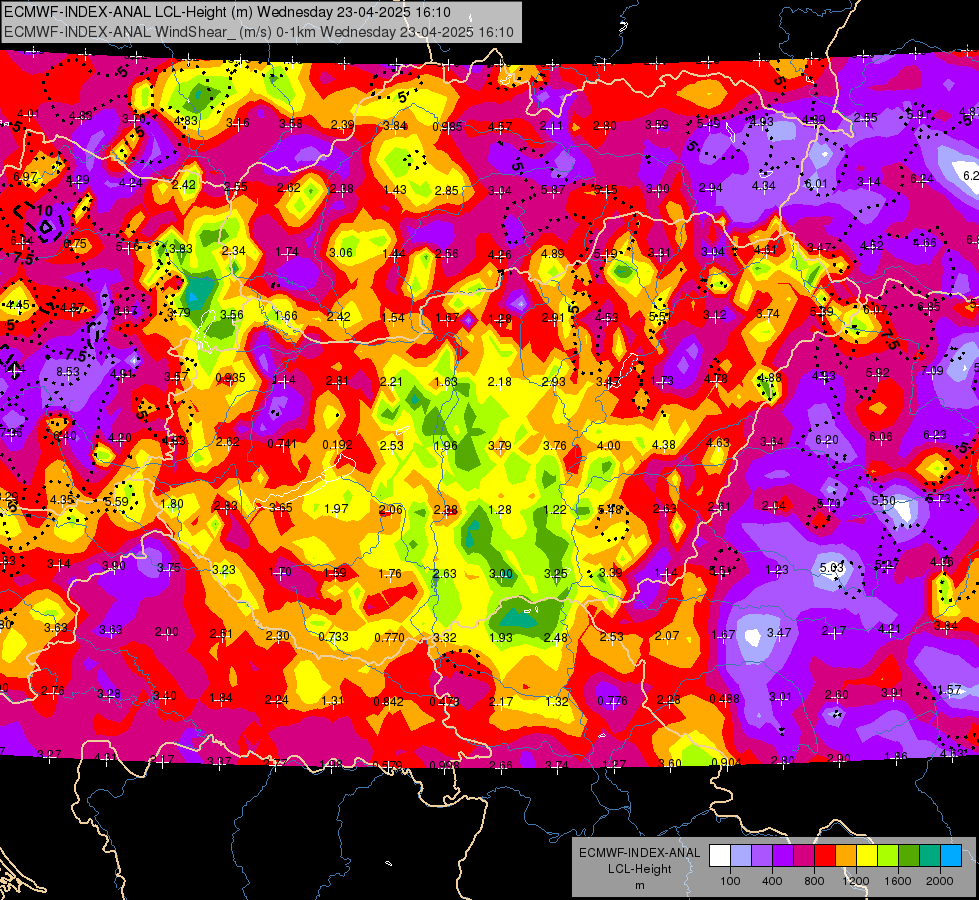Click the wind shear value 2.21
The width and height of the screenshot is (979, 900).
(391, 382)
